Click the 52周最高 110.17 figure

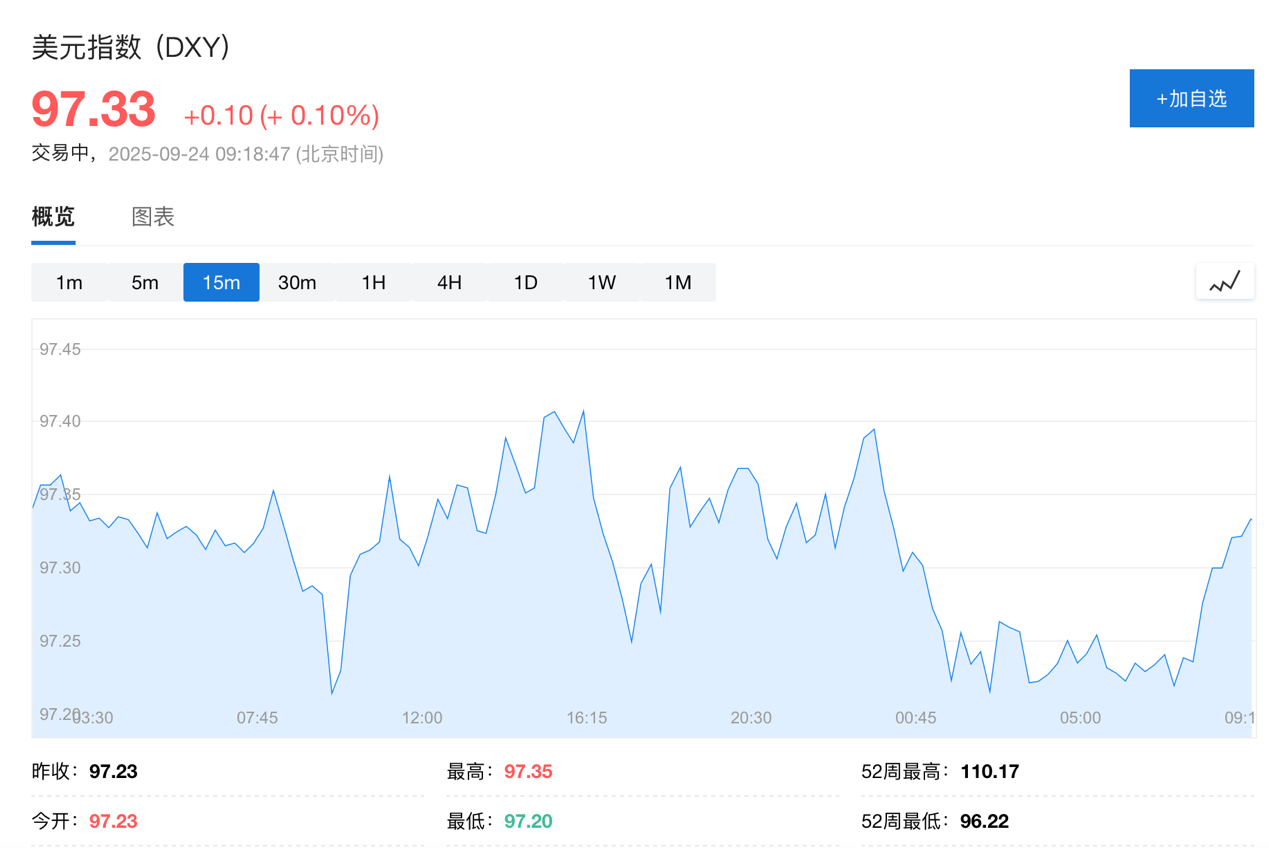tap(989, 771)
